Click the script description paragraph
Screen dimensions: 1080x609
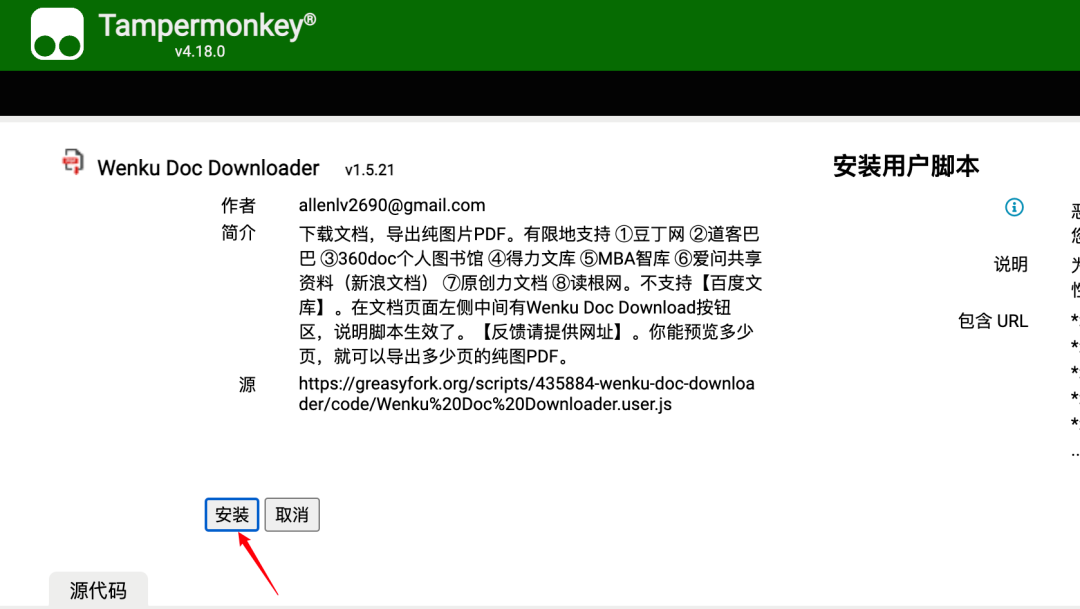coord(530,295)
